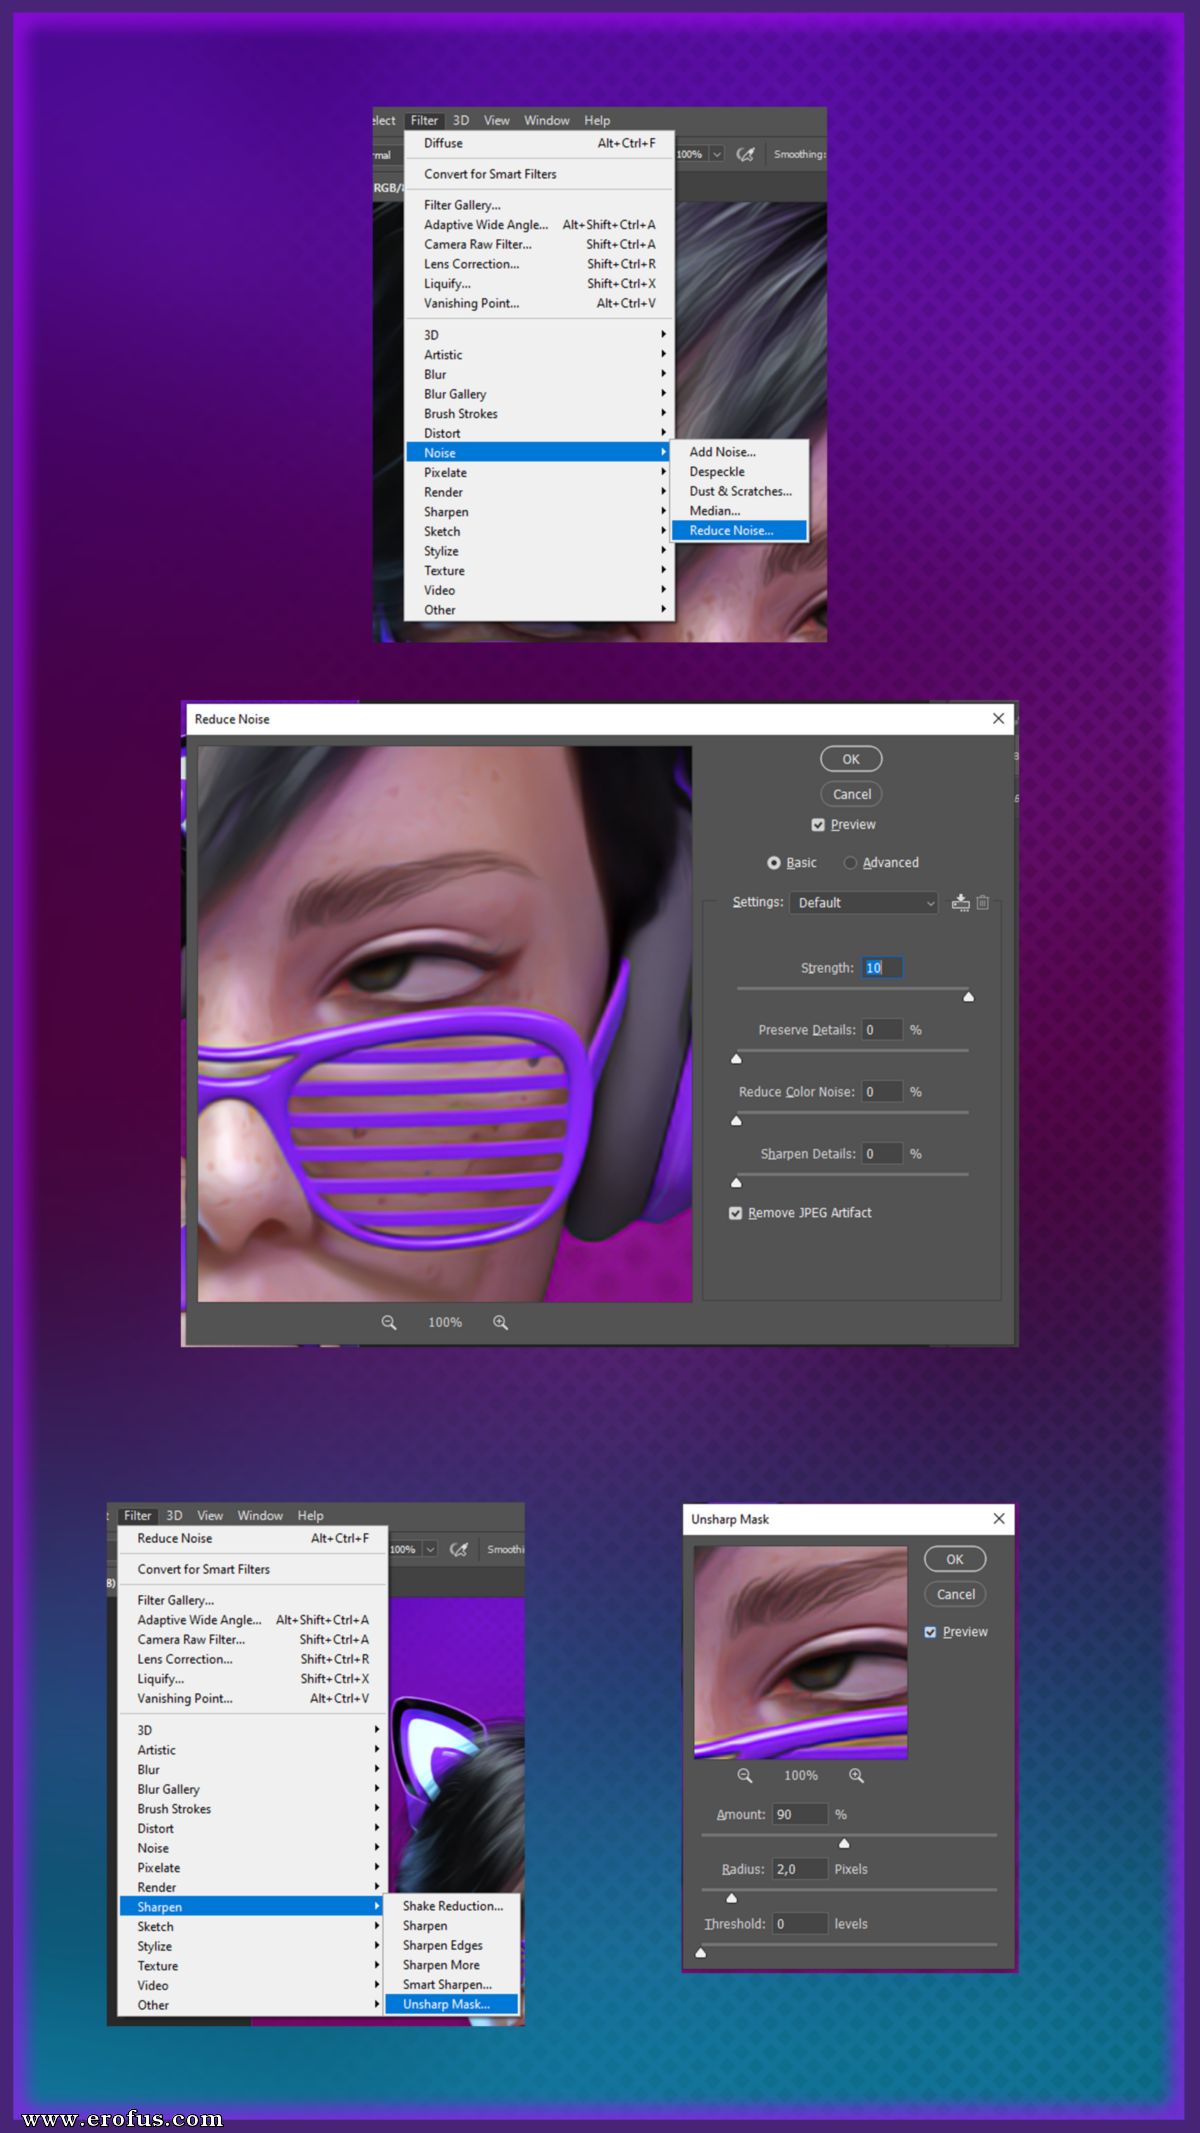Viewport: 1200px width, 2133px height.
Task: Select Sharpen Edges from the submenu
Action: pyautogui.click(x=452, y=1945)
